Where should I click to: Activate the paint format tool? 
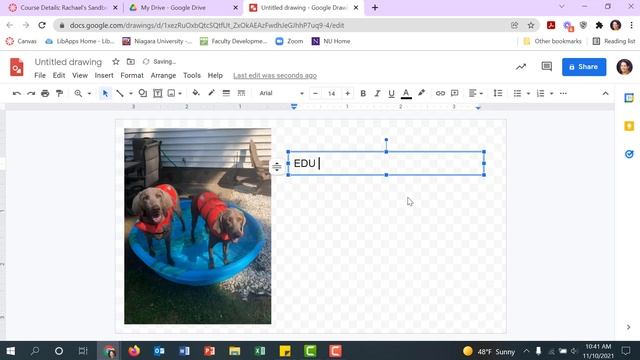pyautogui.click(x=60, y=93)
